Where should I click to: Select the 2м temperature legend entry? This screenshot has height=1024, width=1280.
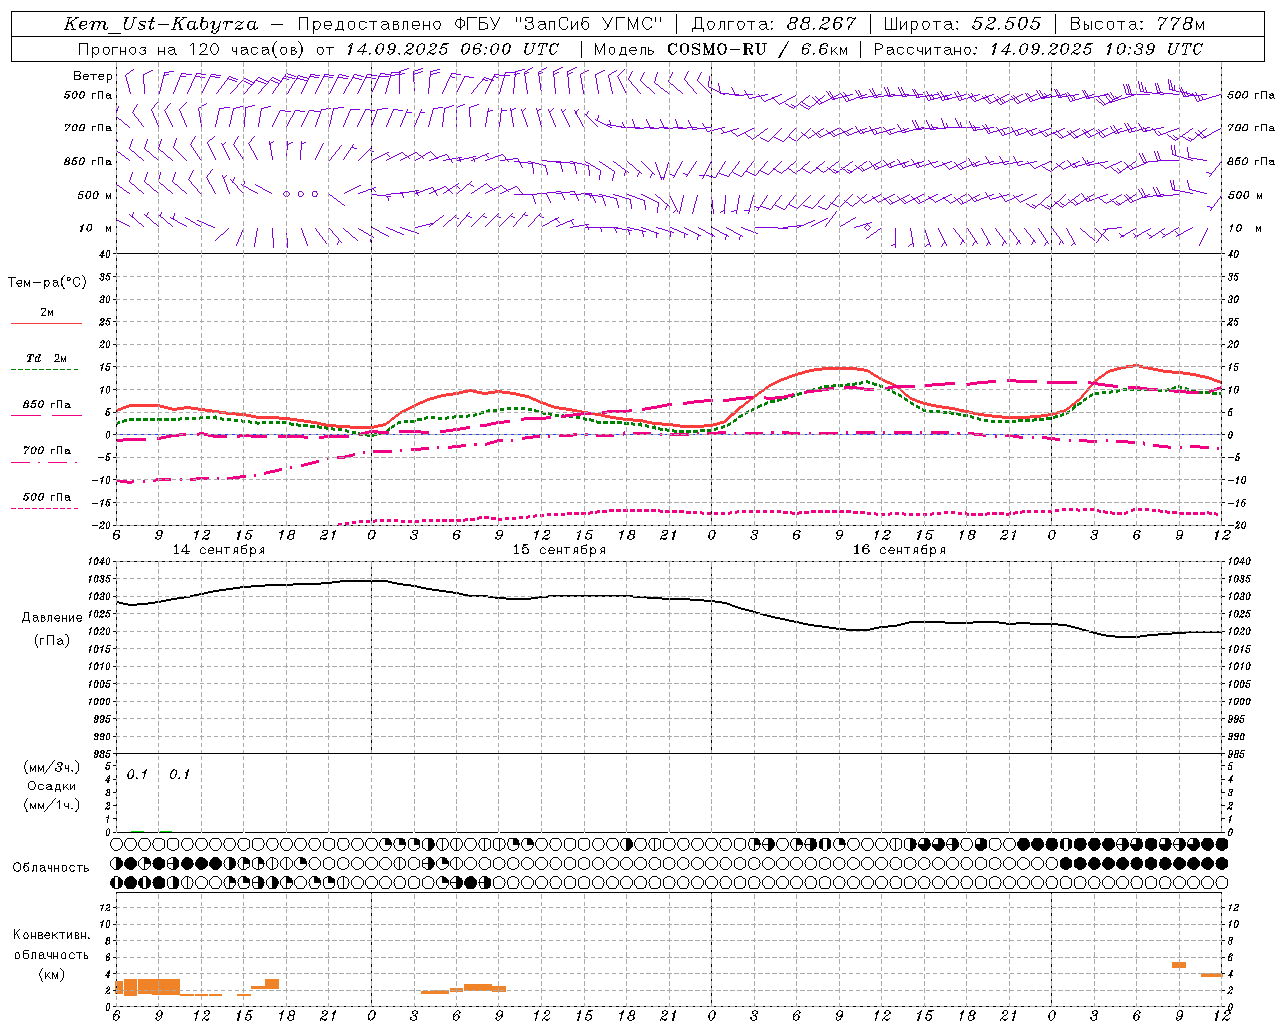click(x=47, y=313)
